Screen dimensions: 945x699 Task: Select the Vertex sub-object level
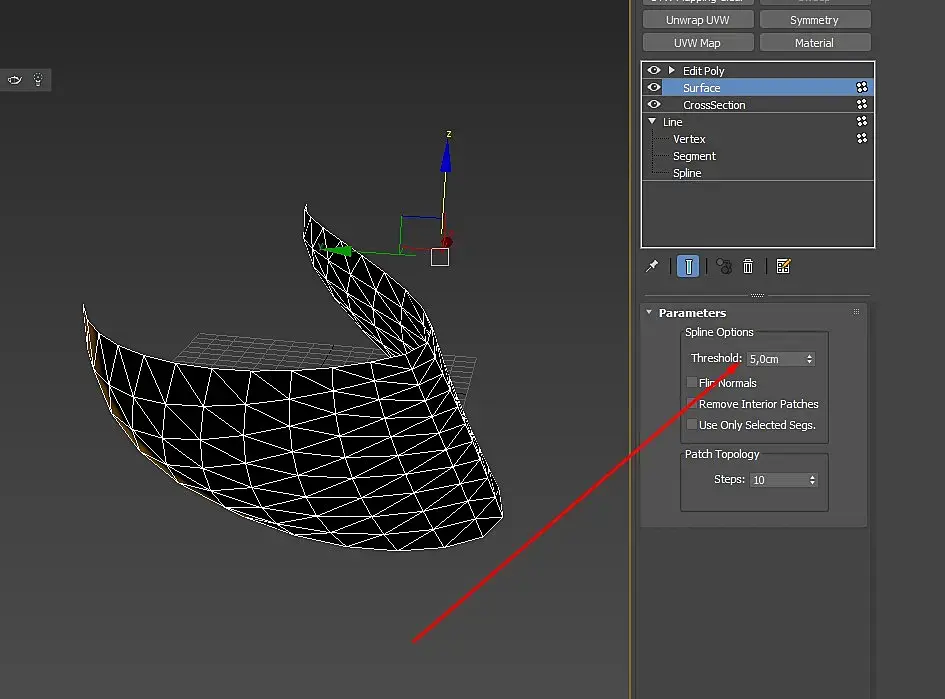coord(689,139)
